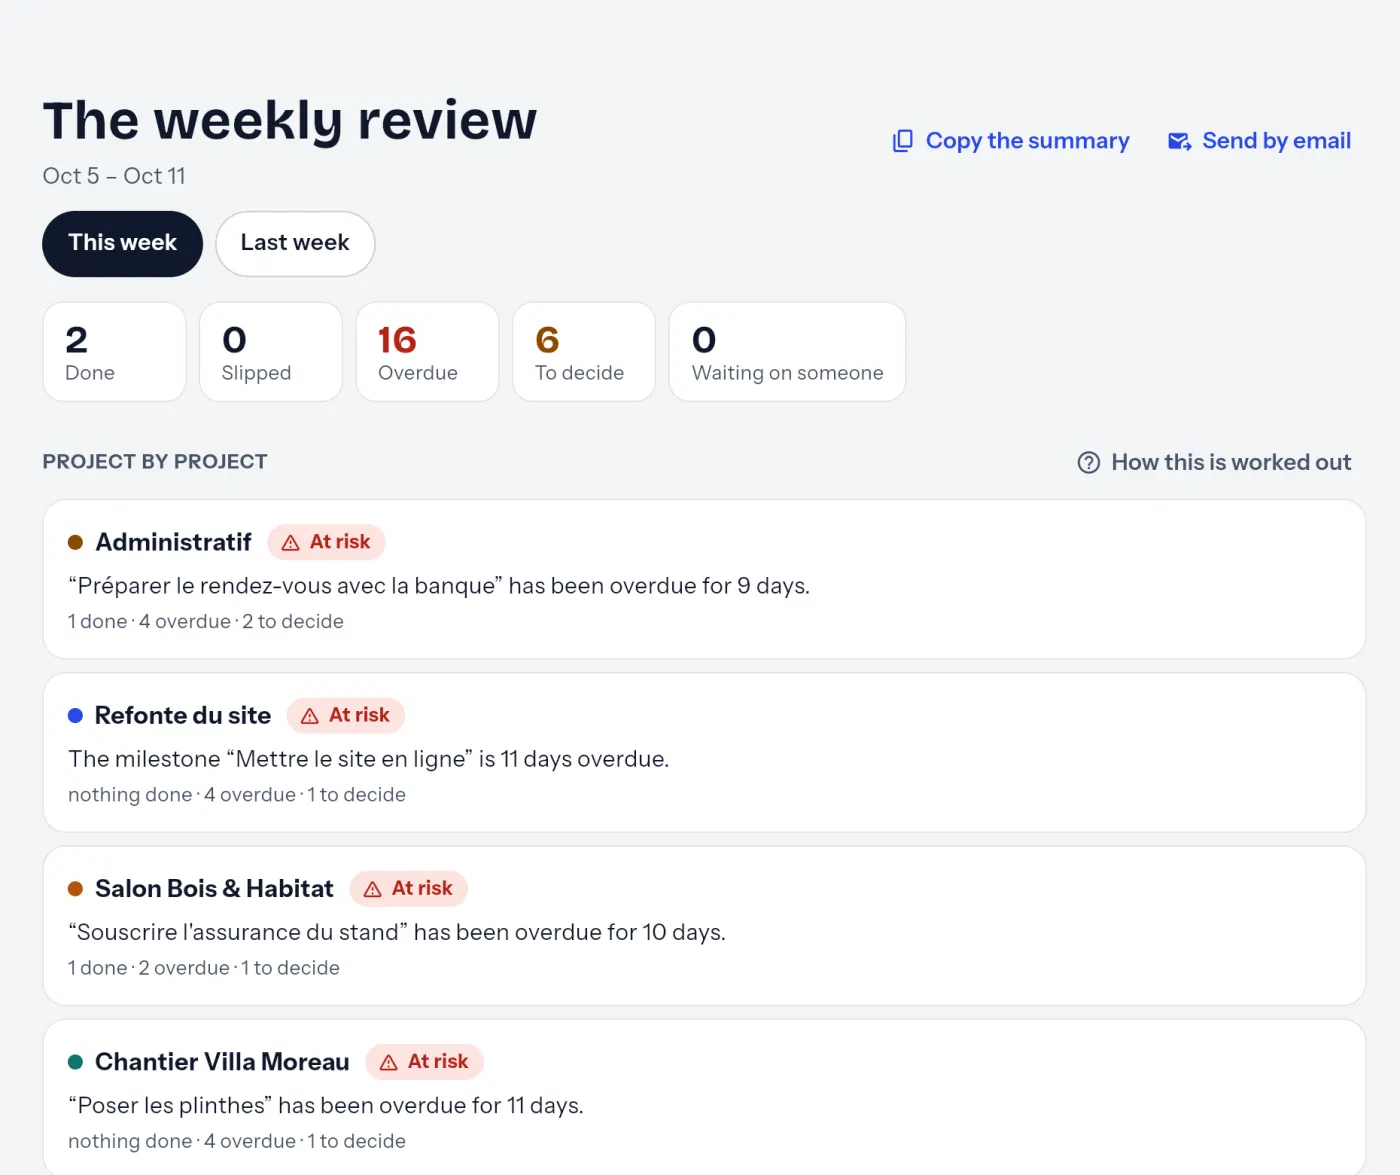Image resolution: width=1400 pixels, height=1175 pixels.
Task: Open the 16 Overdue stat card
Action: coord(427,352)
